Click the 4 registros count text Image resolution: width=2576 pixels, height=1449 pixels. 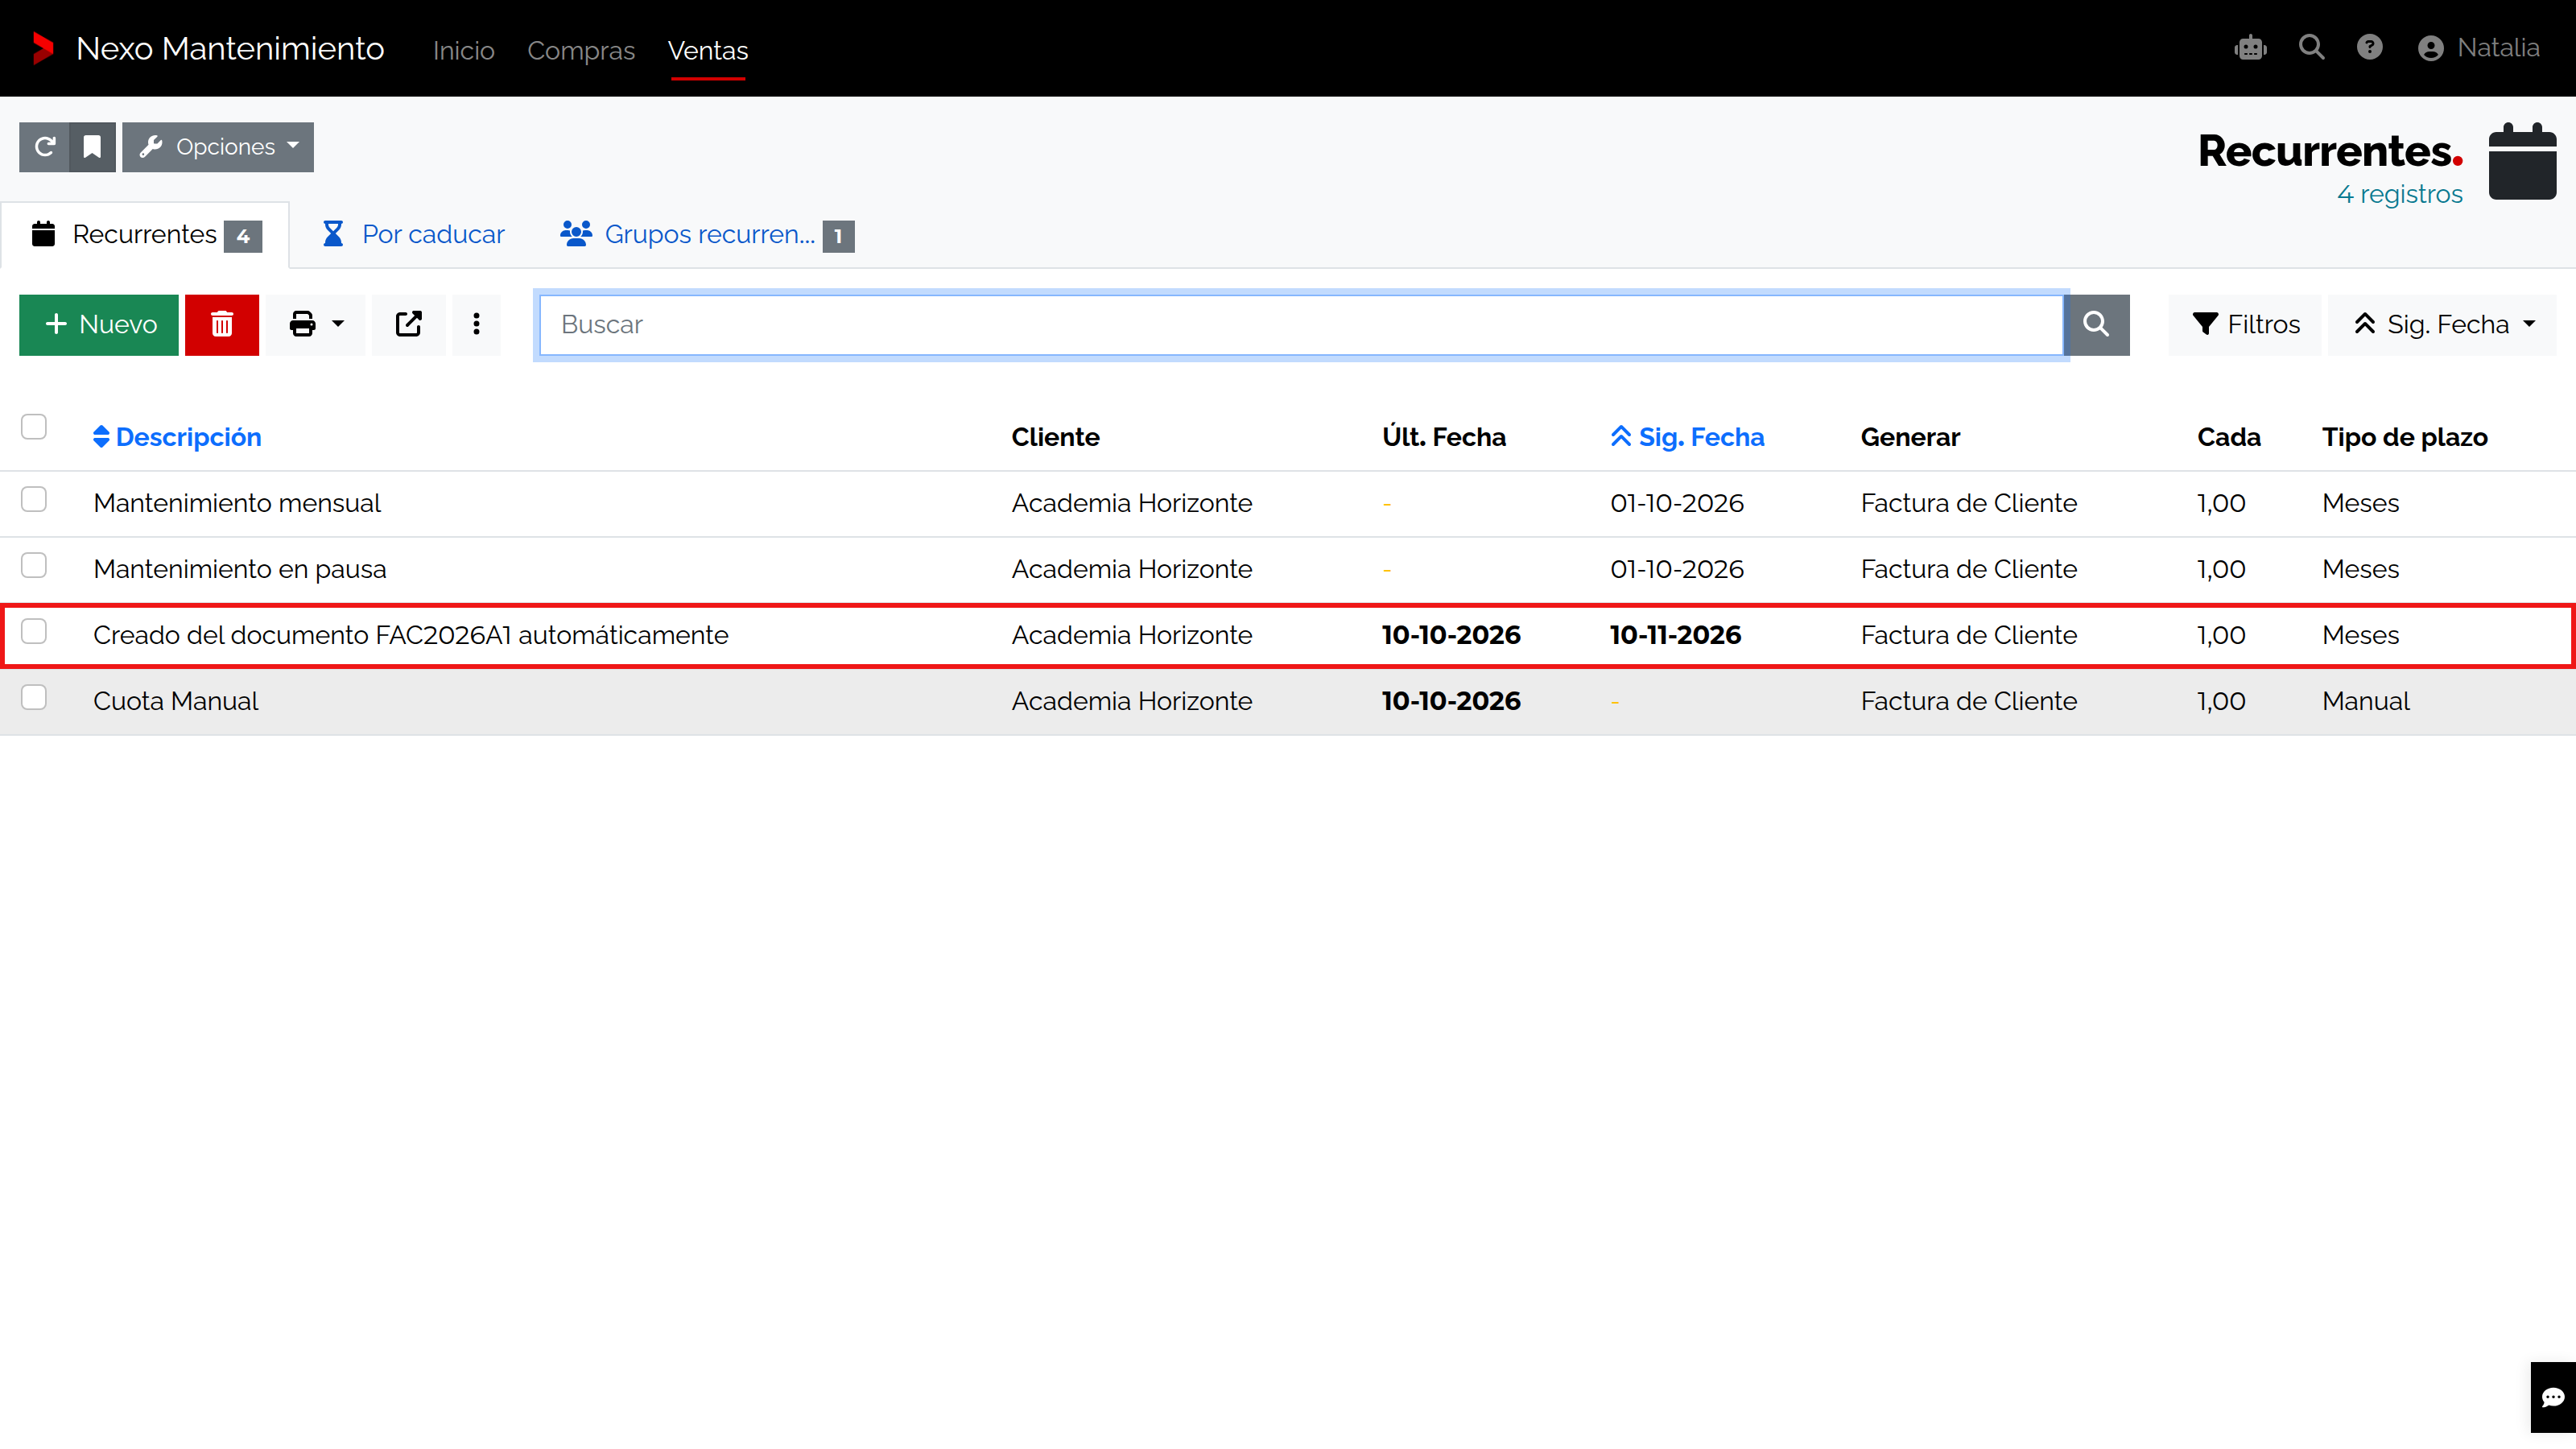2399,194
